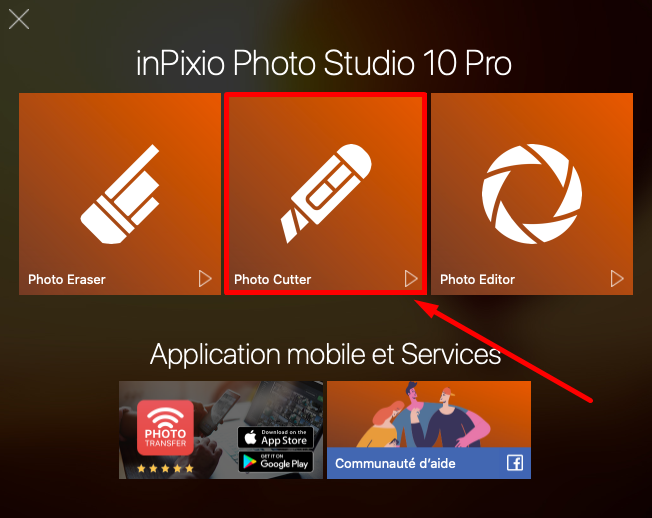Launch Photo Editor via its play arrow

[x=617, y=279]
